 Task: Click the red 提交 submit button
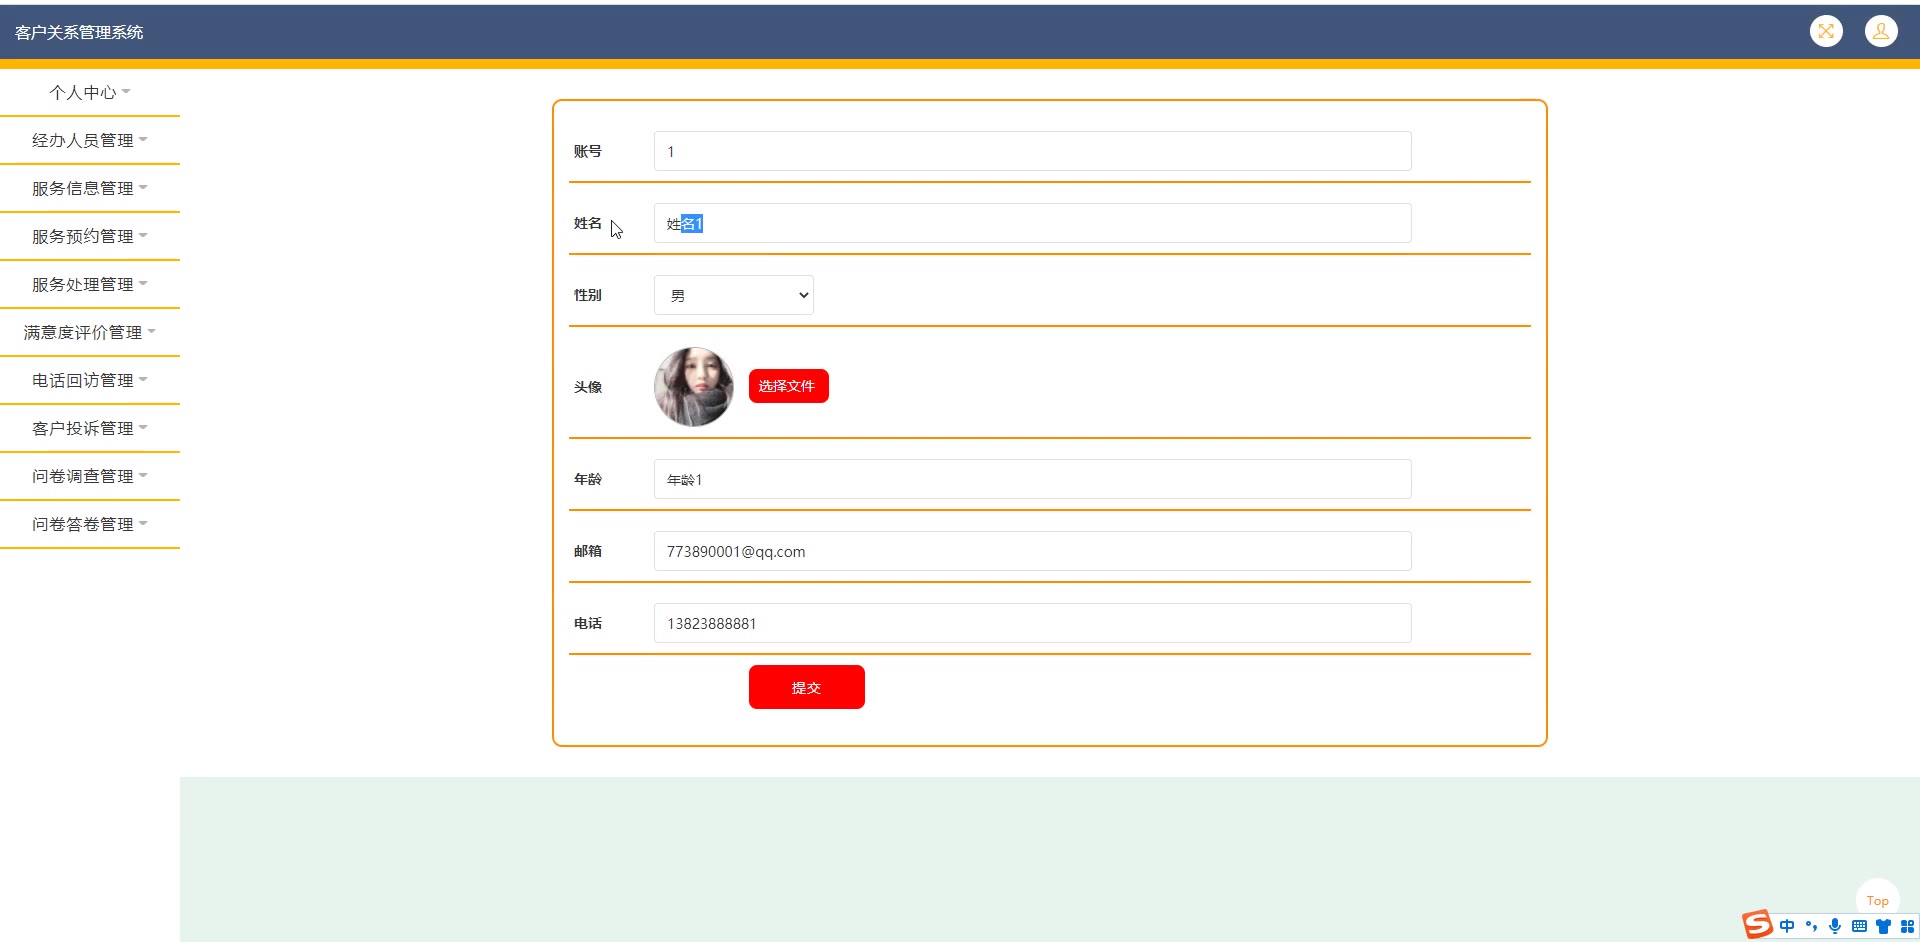tap(806, 687)
